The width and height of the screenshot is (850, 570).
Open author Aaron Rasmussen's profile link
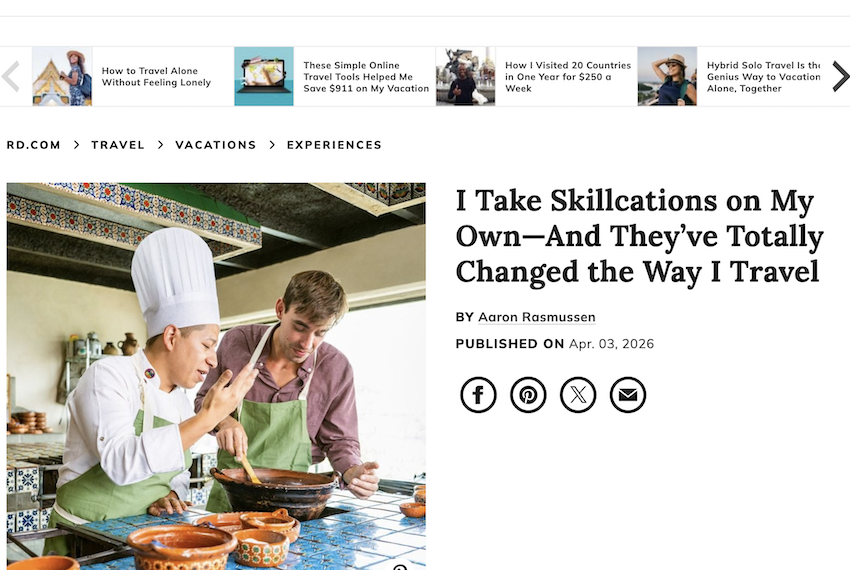coord(536,317)
